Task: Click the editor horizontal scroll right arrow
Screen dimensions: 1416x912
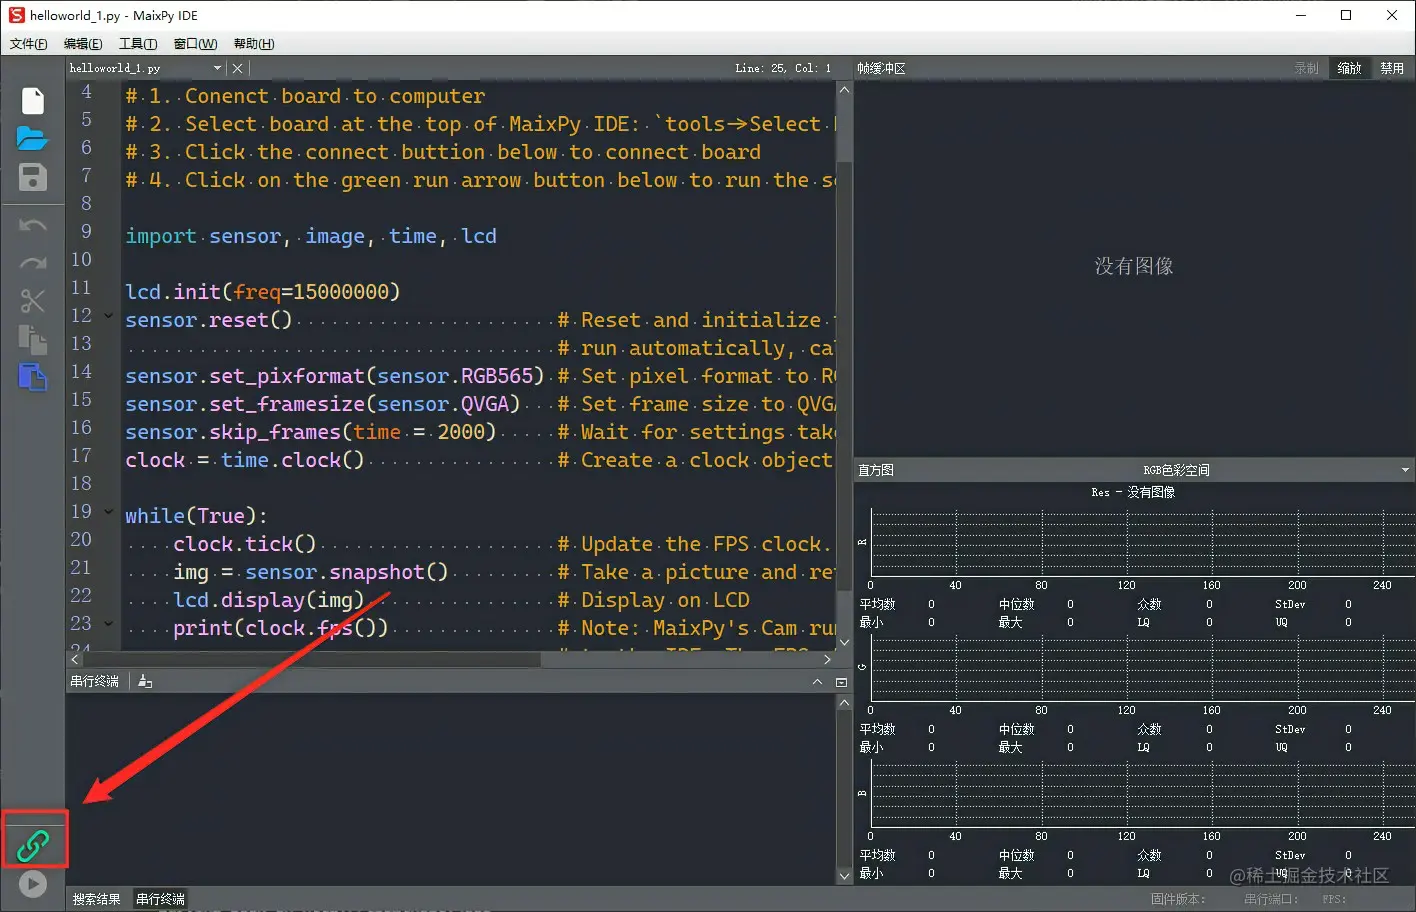Action: coord(827,660)
